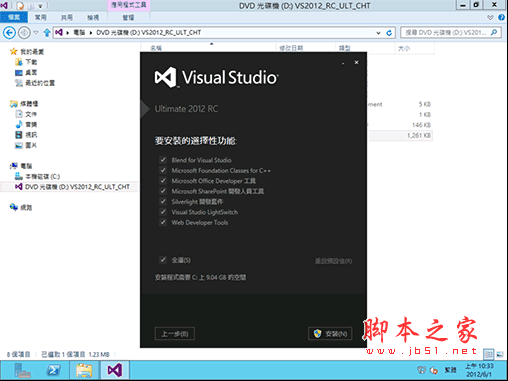This screenshot has height=381, width=508.
Task: Switch to details view layout icon
Action: coord(489,354)
